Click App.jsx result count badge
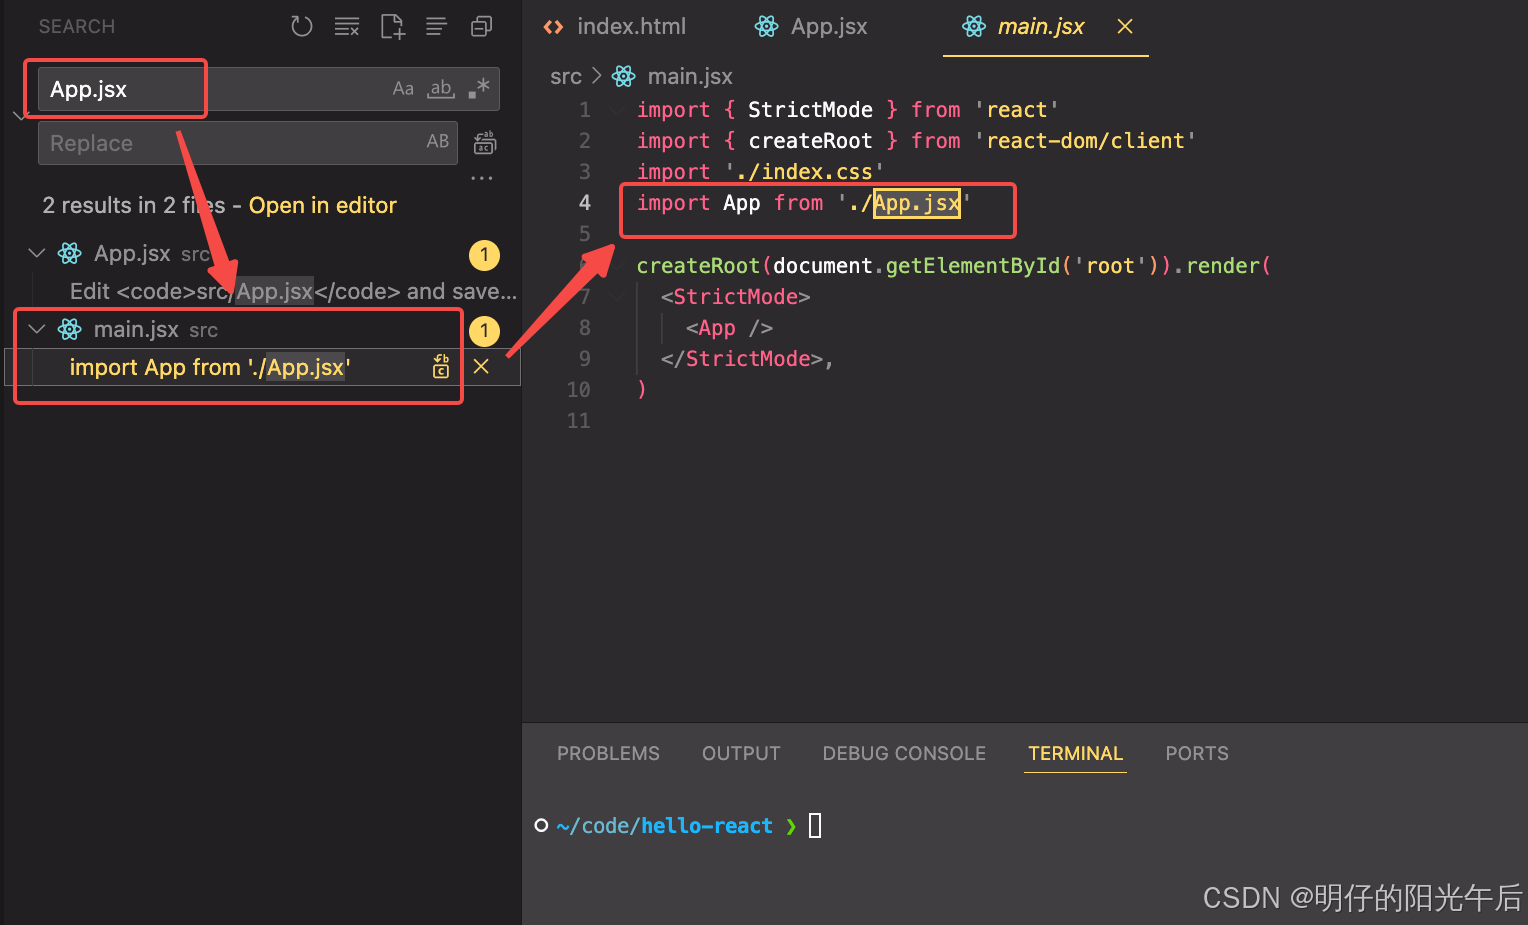The width and height of the screenshot is (1528, 925). [484, 255]
